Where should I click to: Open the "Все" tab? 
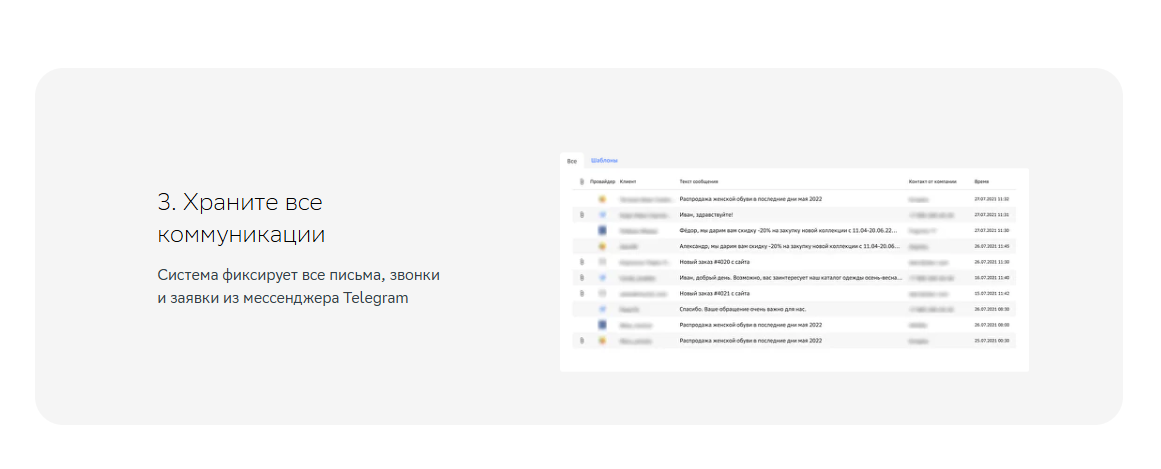coord(572,161)
